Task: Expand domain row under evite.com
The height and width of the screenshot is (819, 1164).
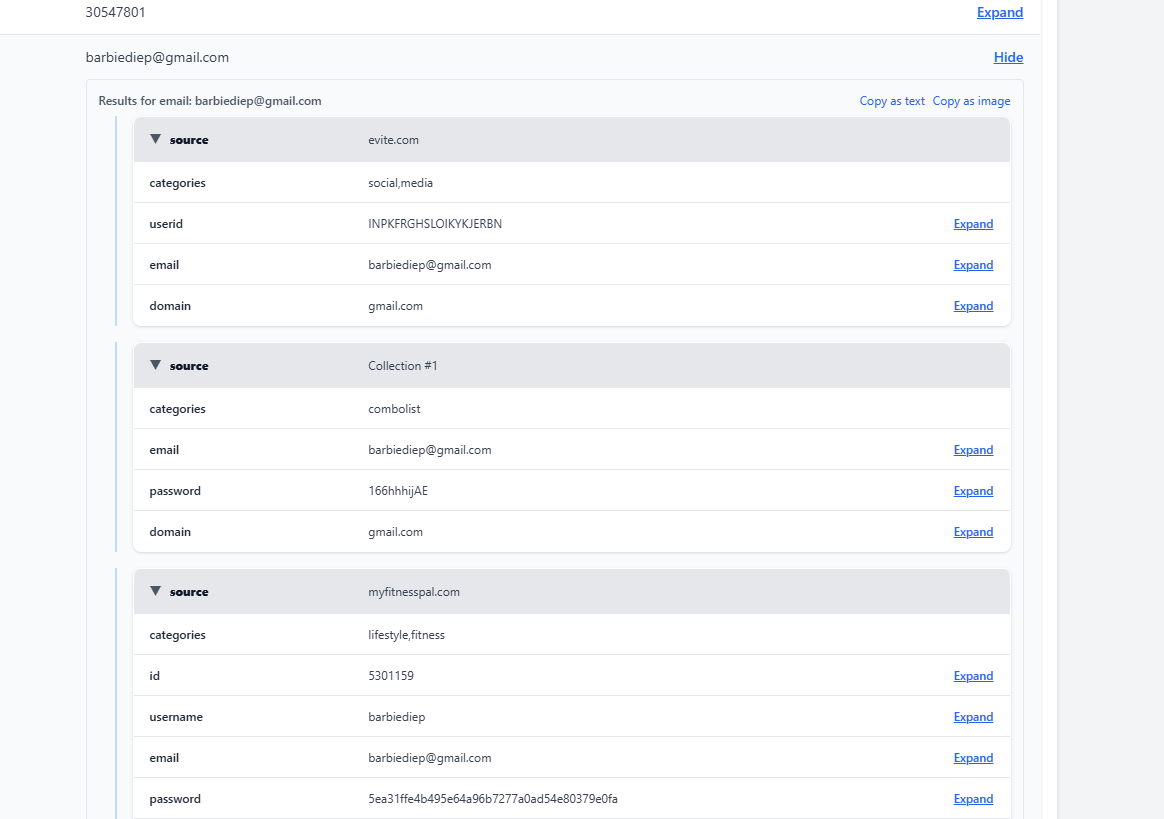Action: tap(973, 306)
